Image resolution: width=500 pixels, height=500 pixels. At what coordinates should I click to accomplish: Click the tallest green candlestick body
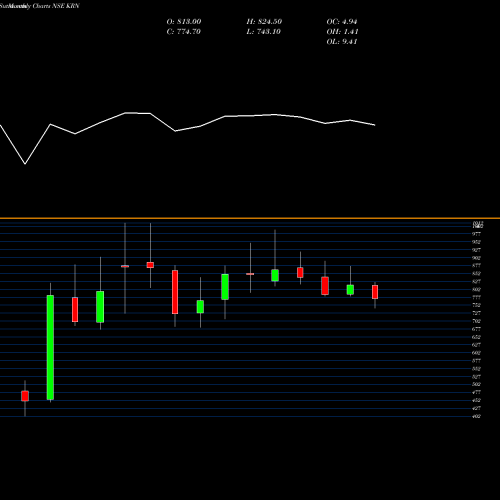pos(50,347)
